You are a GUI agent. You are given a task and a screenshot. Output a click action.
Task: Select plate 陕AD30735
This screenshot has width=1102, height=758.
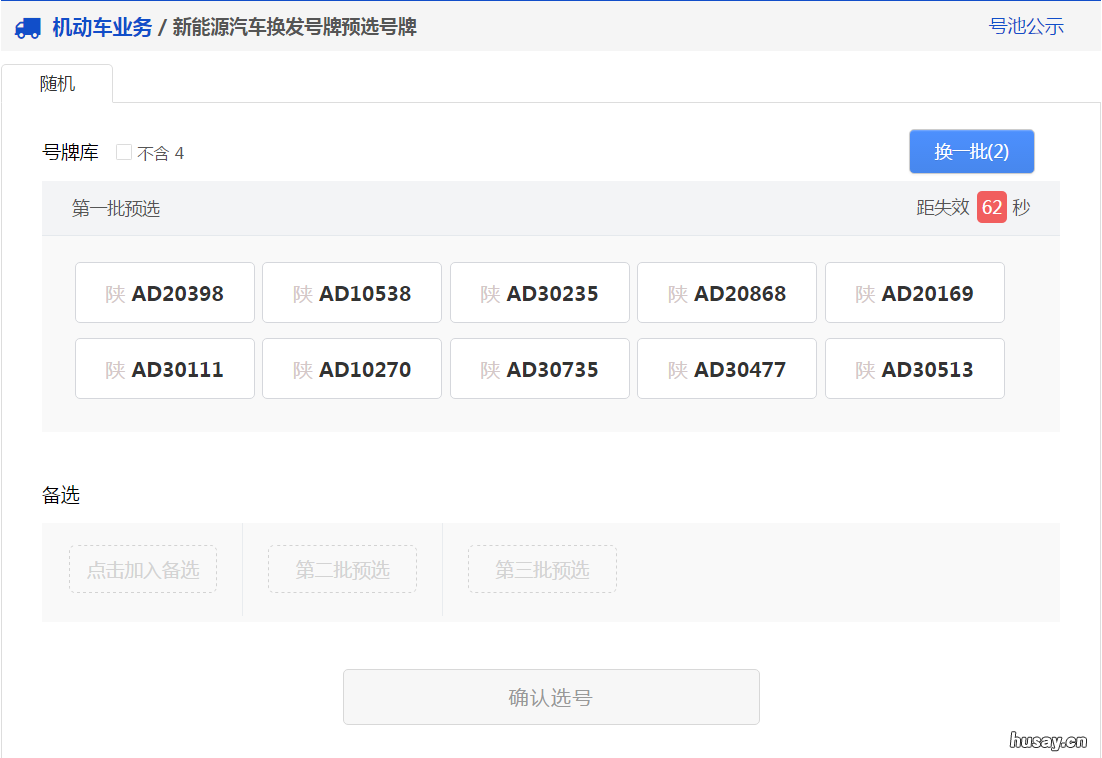click(x=539, y=368)
